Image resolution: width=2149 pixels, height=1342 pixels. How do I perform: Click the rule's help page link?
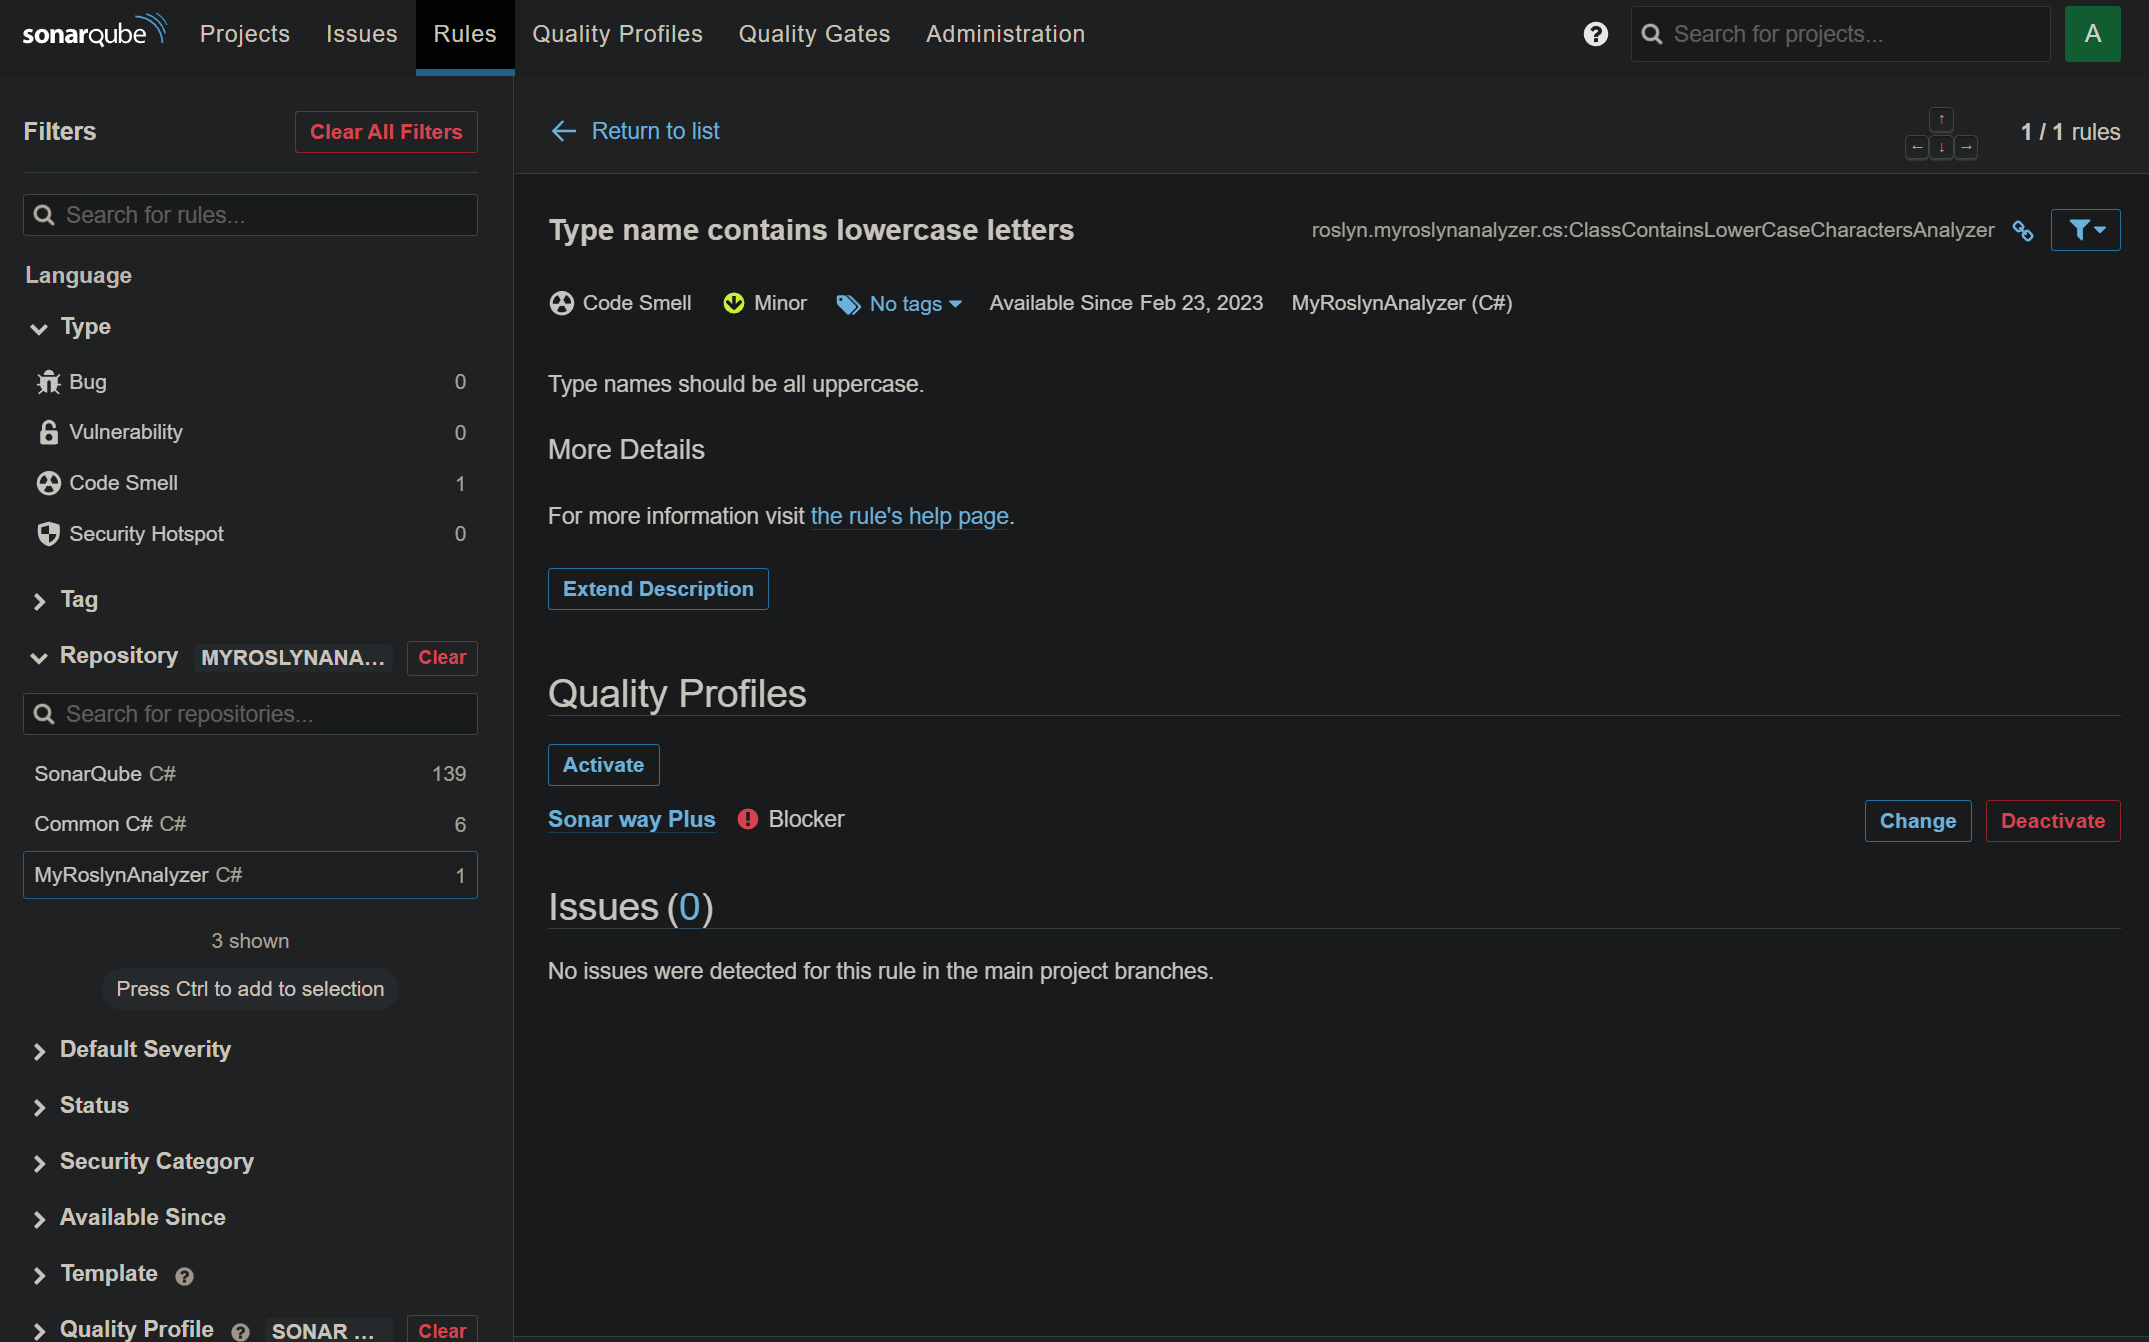pos(911,516)
